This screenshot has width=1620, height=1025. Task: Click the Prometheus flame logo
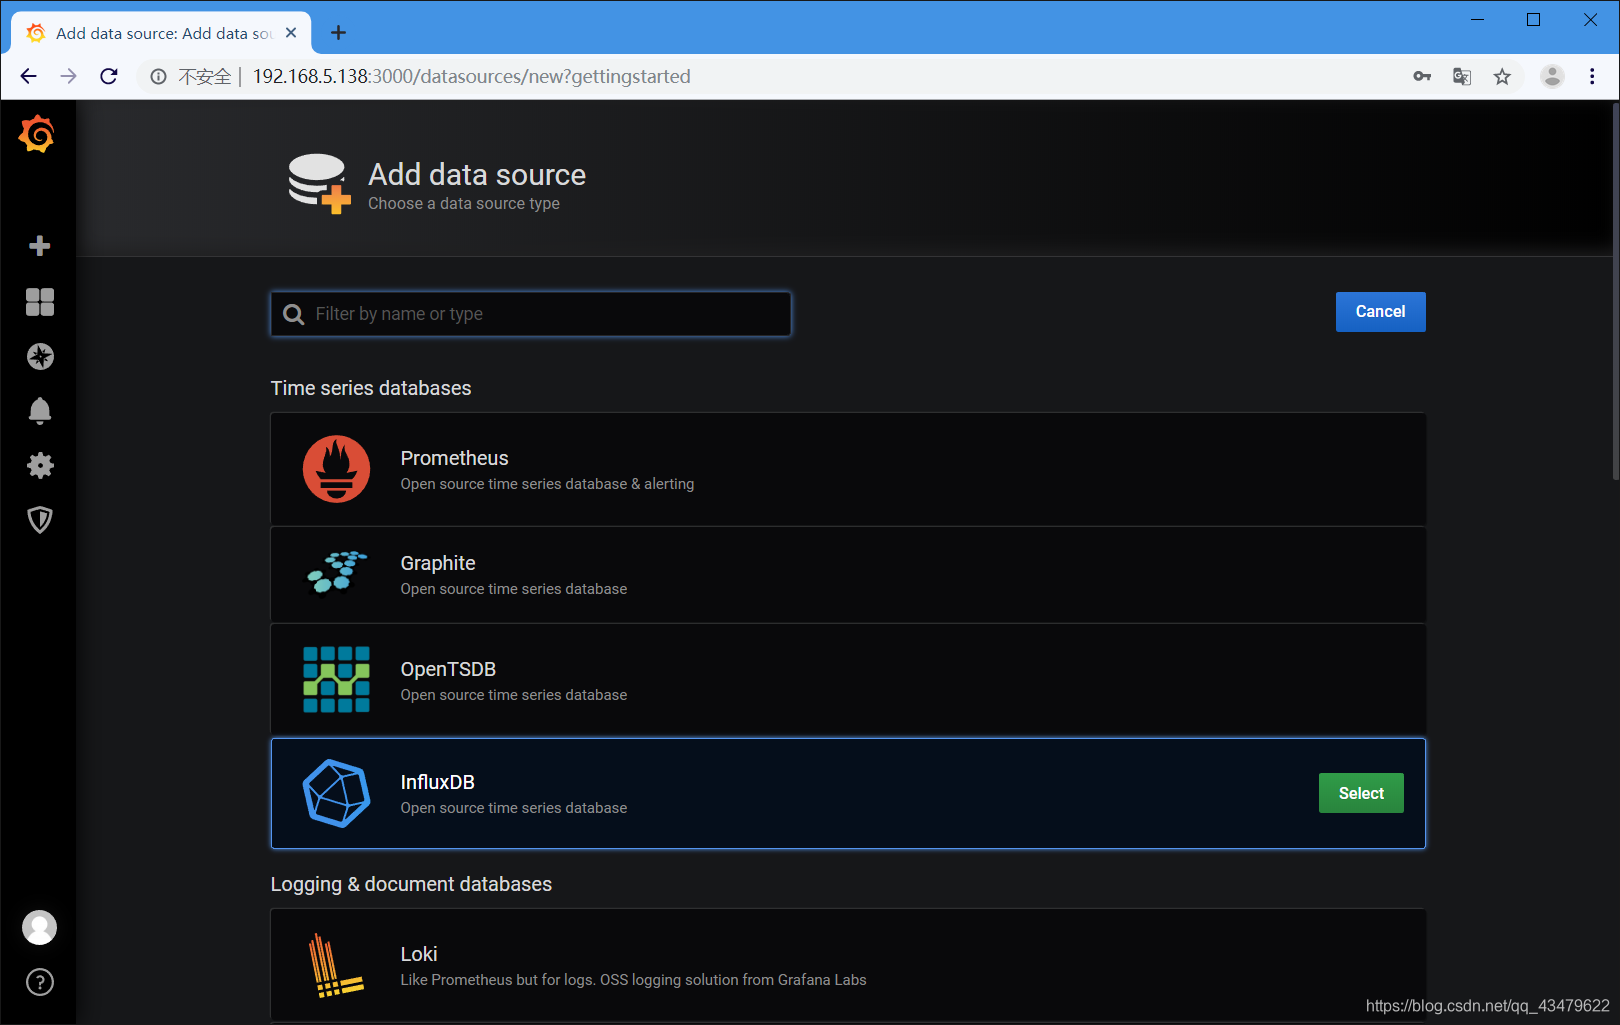coord(336,469)
